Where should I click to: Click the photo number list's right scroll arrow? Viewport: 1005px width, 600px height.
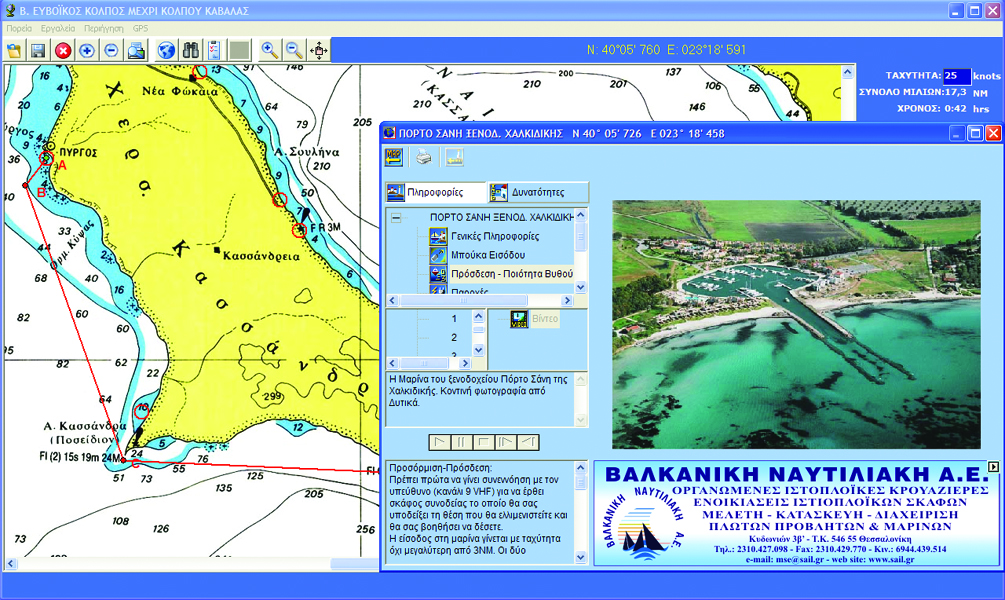(465, 363)
